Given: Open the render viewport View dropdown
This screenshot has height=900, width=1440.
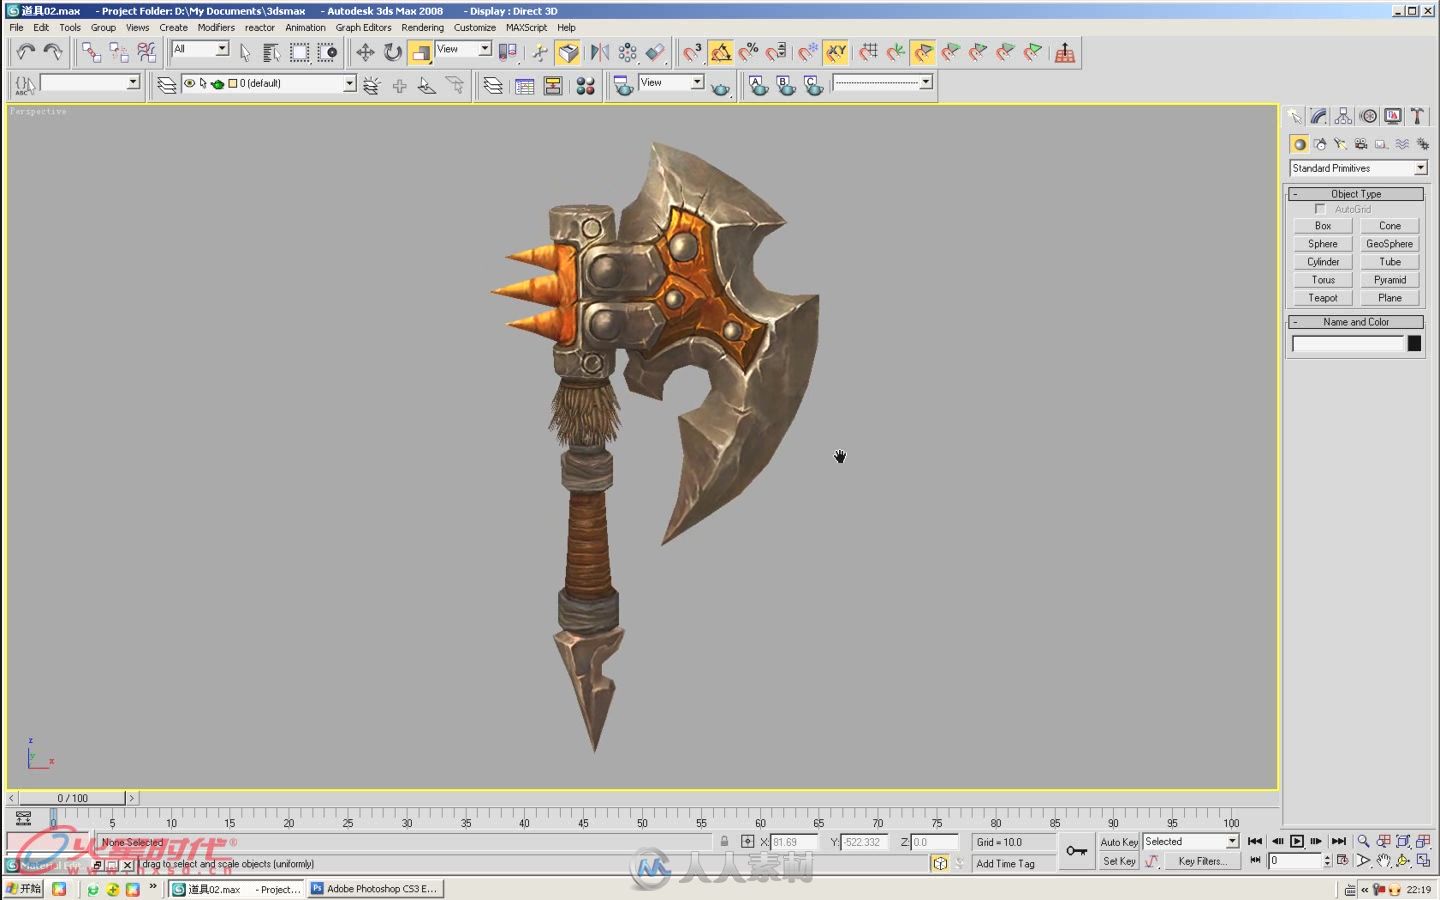Looking at the screenshot, I should tap(671, 83).
